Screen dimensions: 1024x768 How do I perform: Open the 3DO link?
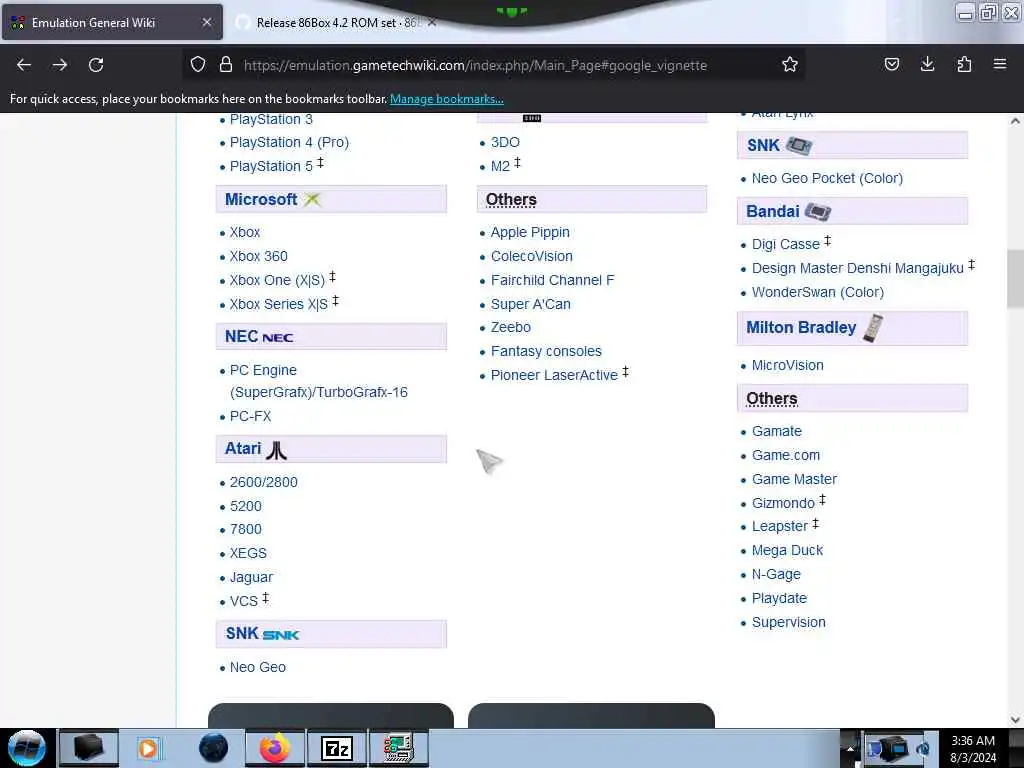pos(505,142)
